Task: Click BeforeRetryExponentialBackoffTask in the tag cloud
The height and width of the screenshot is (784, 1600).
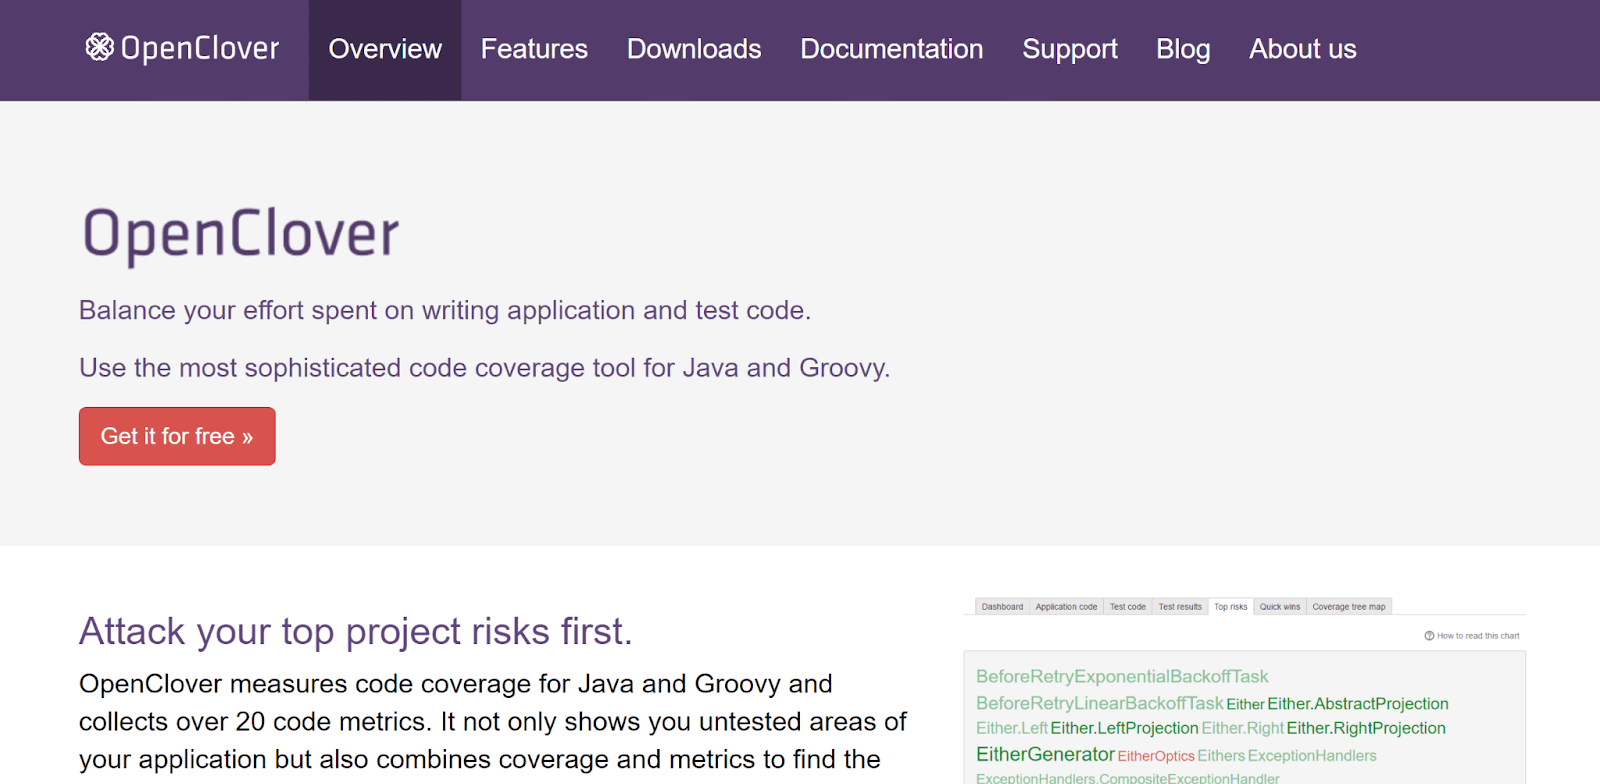Action: point(1122,677)
